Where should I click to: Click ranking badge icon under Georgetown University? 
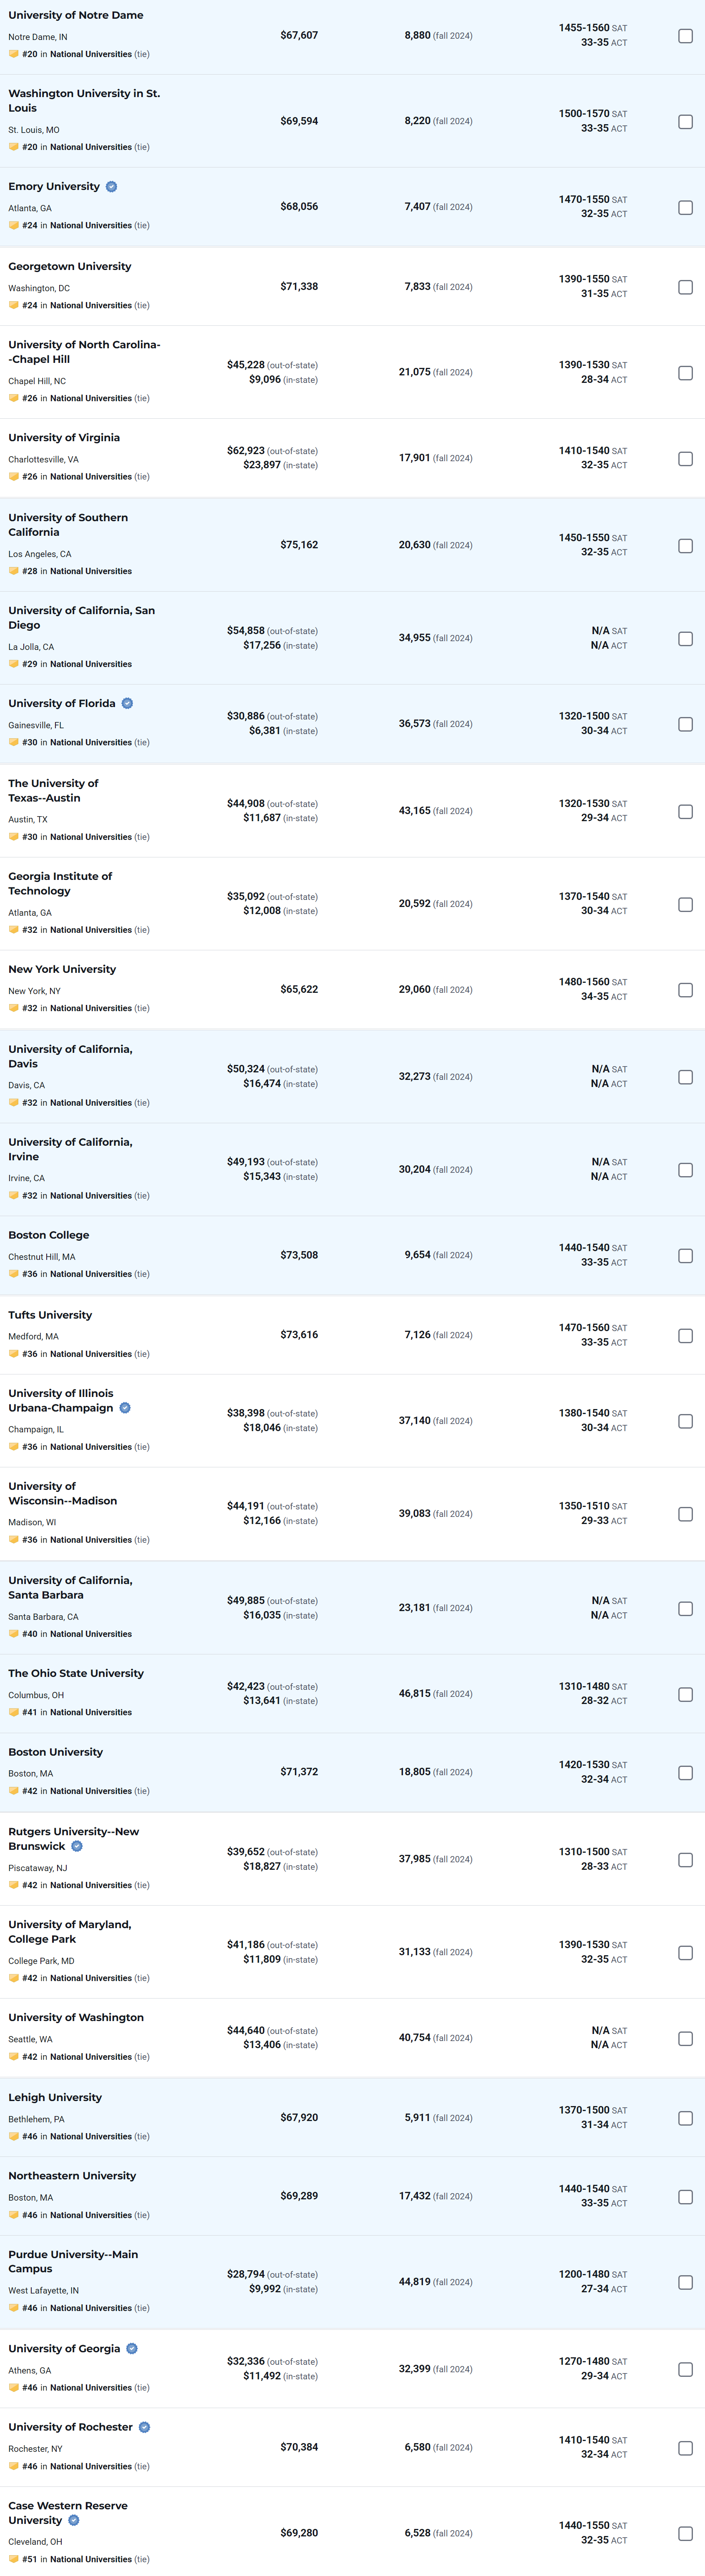click(x=14, y=305)
